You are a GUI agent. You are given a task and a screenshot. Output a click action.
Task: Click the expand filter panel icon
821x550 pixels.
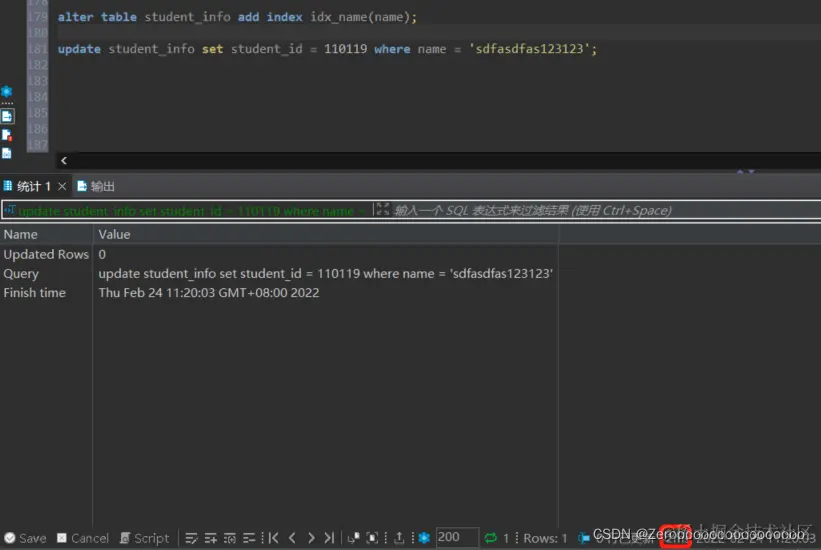click(x=383, y=210)
